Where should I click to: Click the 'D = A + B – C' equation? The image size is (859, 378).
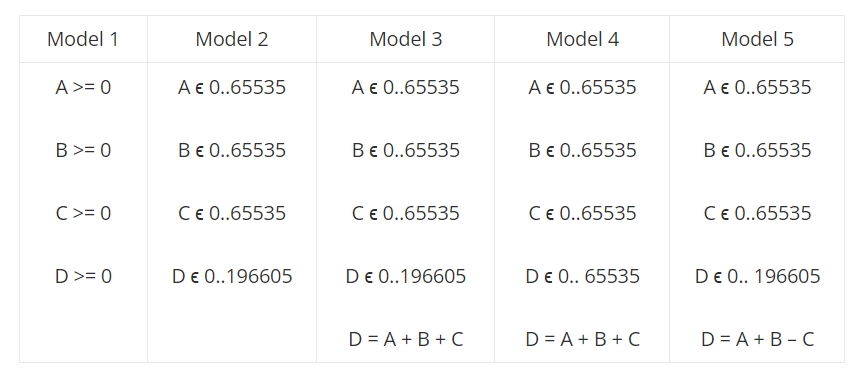[x=757, y=339]
